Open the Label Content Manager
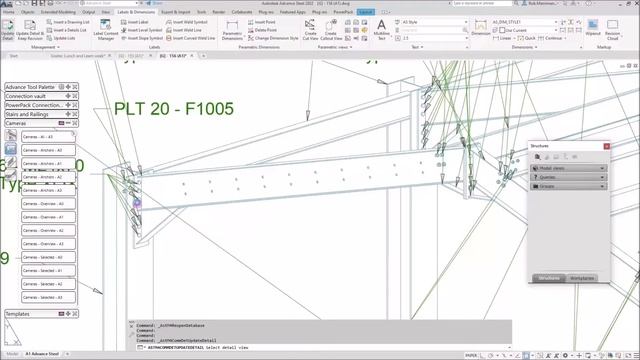The width and height of the screenshot is (640, 360). (x=106, y=29)
